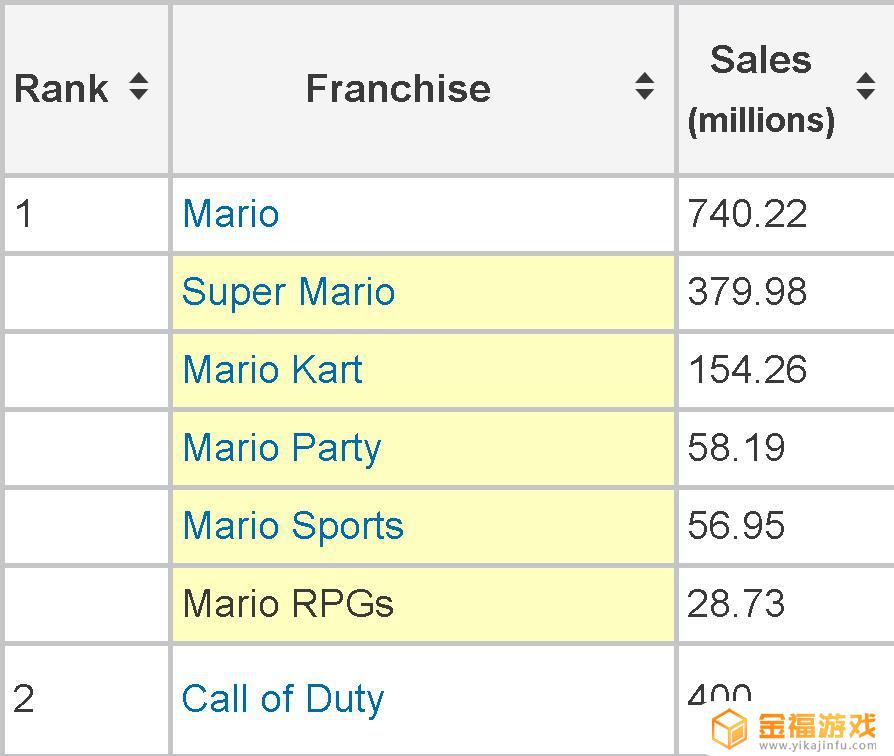Screen dimensions: 894x756
Task: Click the www.yikajinfu.com watermark text
Action: point(818,745)
